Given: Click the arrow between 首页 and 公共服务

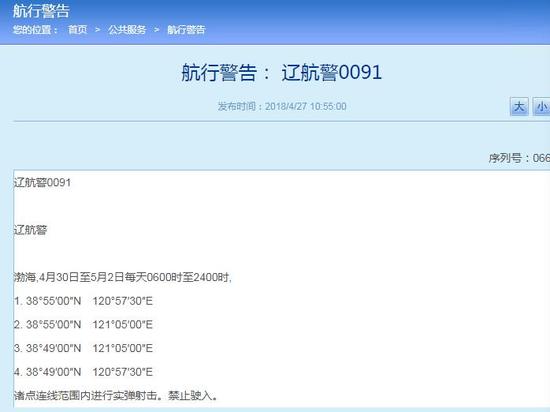Looking at the screenshot, I should pyautogui.click(x=98, y=30).
